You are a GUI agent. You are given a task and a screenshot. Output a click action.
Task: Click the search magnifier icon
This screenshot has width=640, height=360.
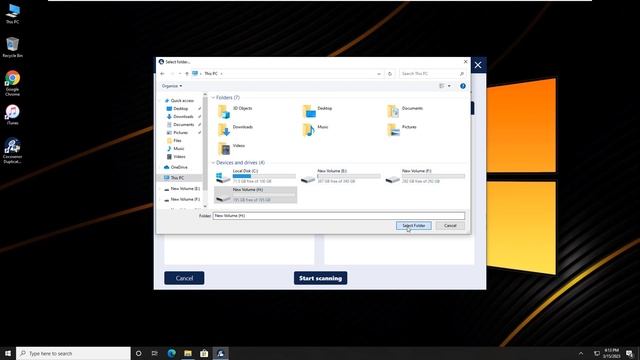click(462, 74)
